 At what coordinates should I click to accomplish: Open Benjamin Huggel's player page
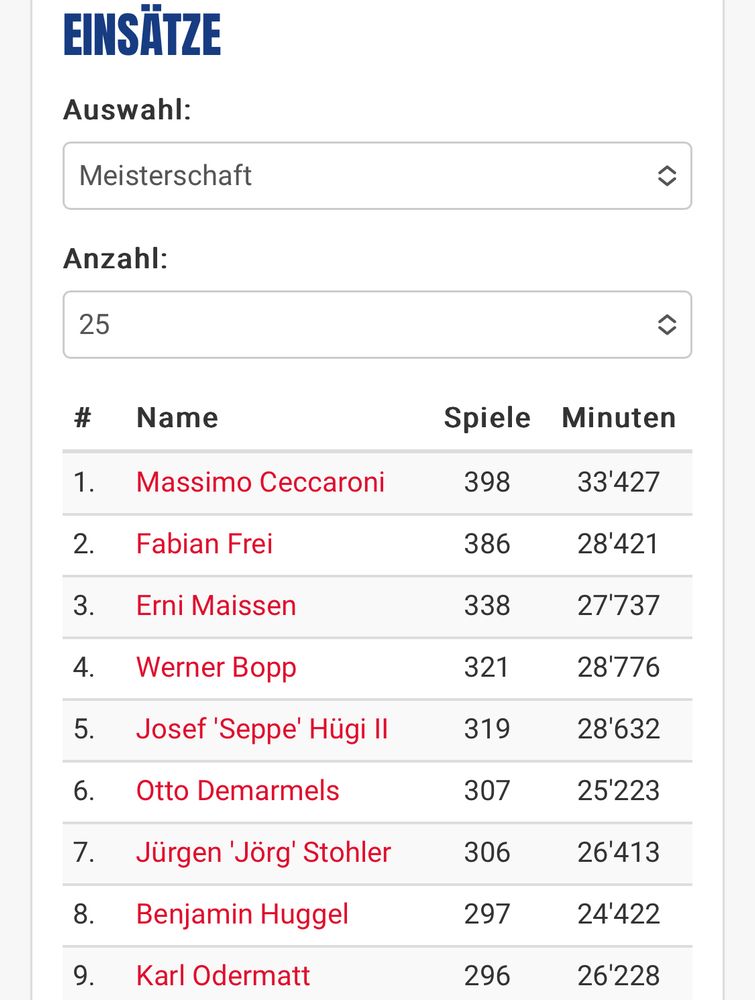pyautogui.click(x=242, y=914)
